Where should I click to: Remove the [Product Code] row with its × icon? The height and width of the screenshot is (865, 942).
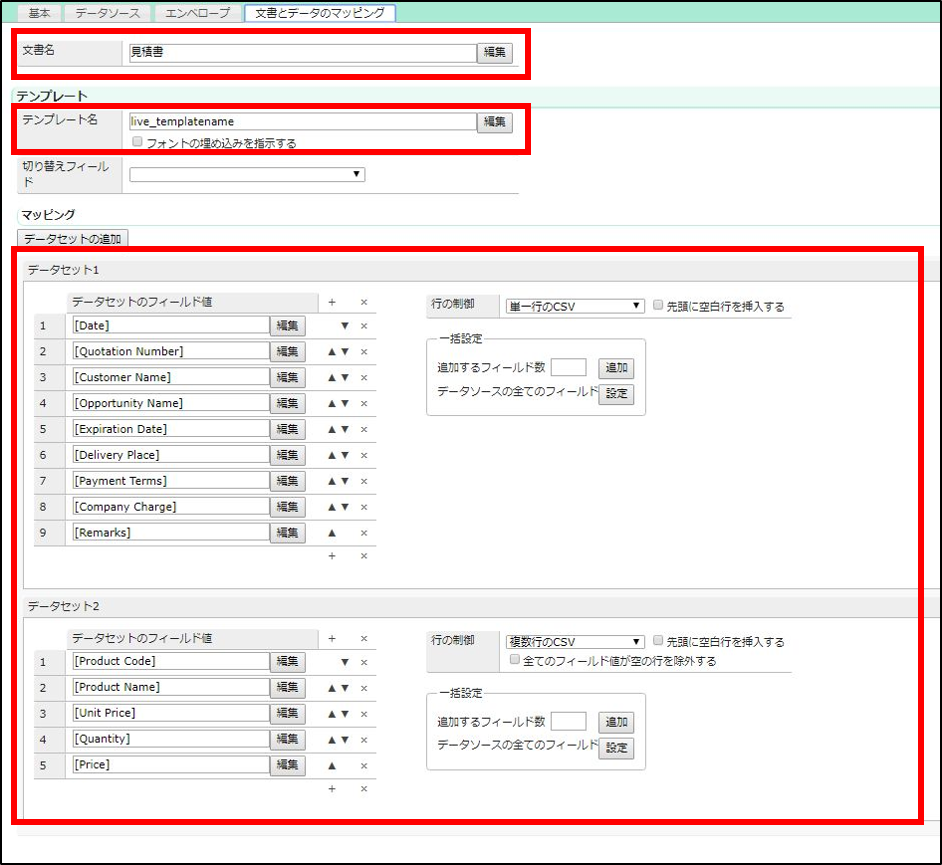[x=364, y=662]
